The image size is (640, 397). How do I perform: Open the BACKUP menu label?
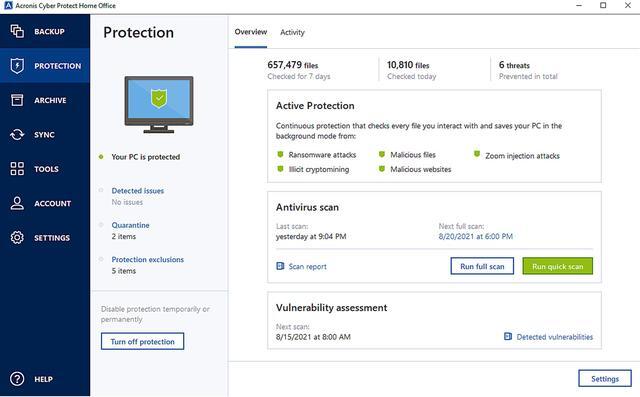click(49, 31)
